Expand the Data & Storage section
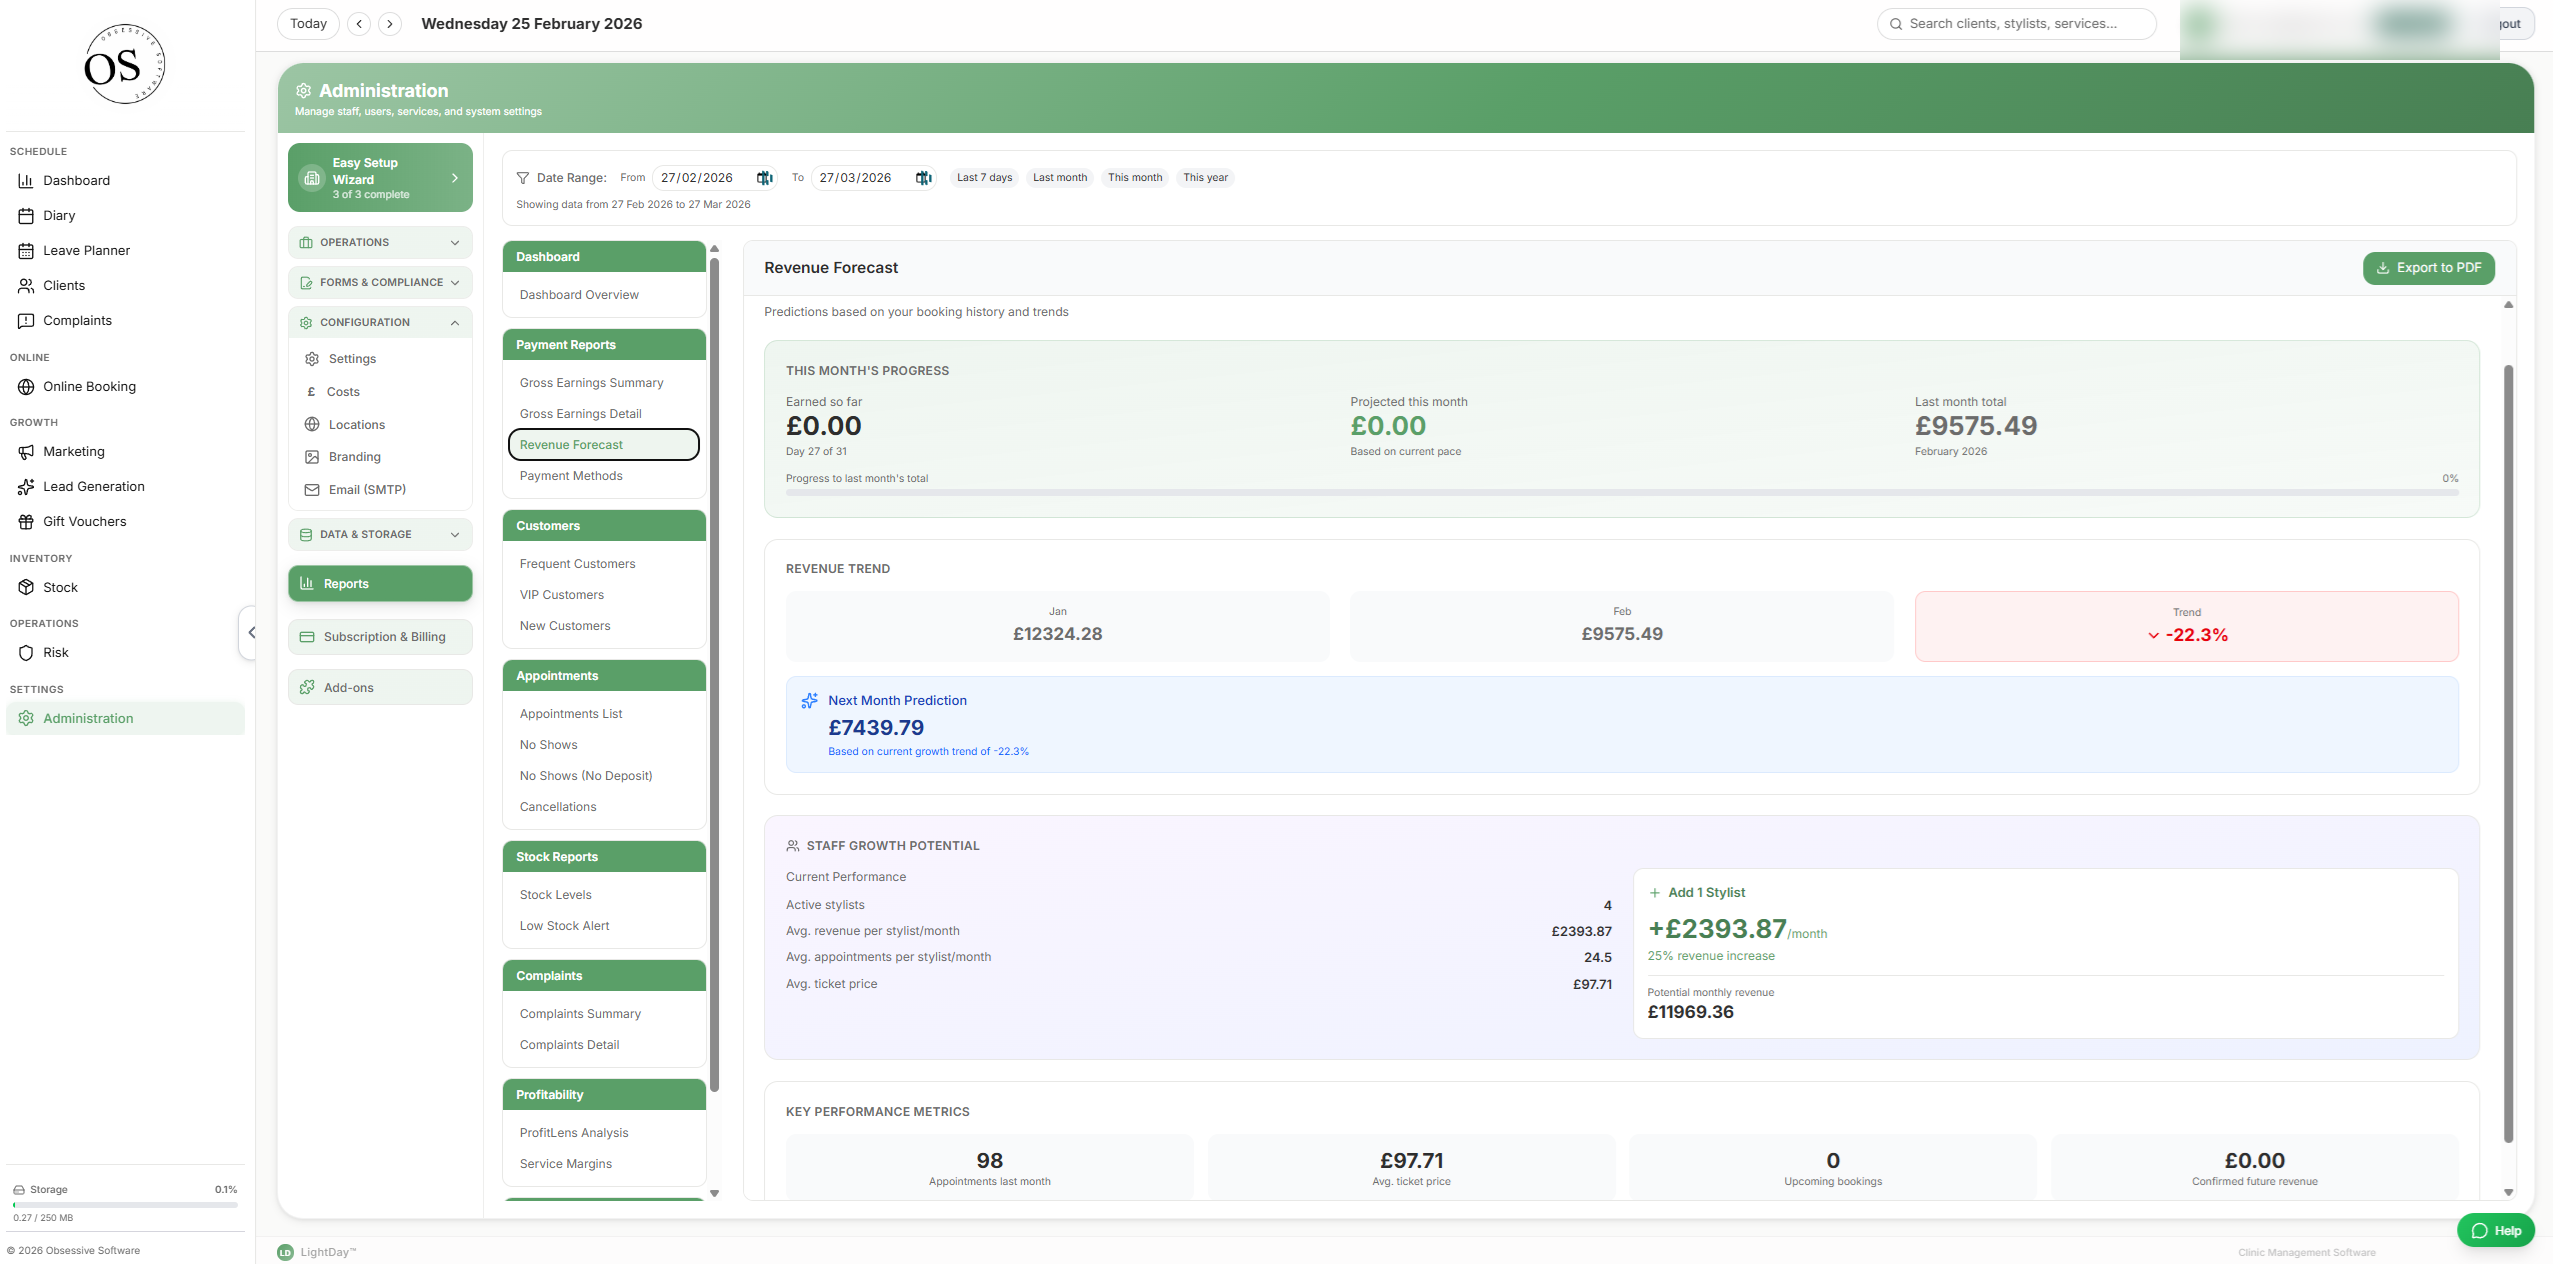 click(380, 535)
